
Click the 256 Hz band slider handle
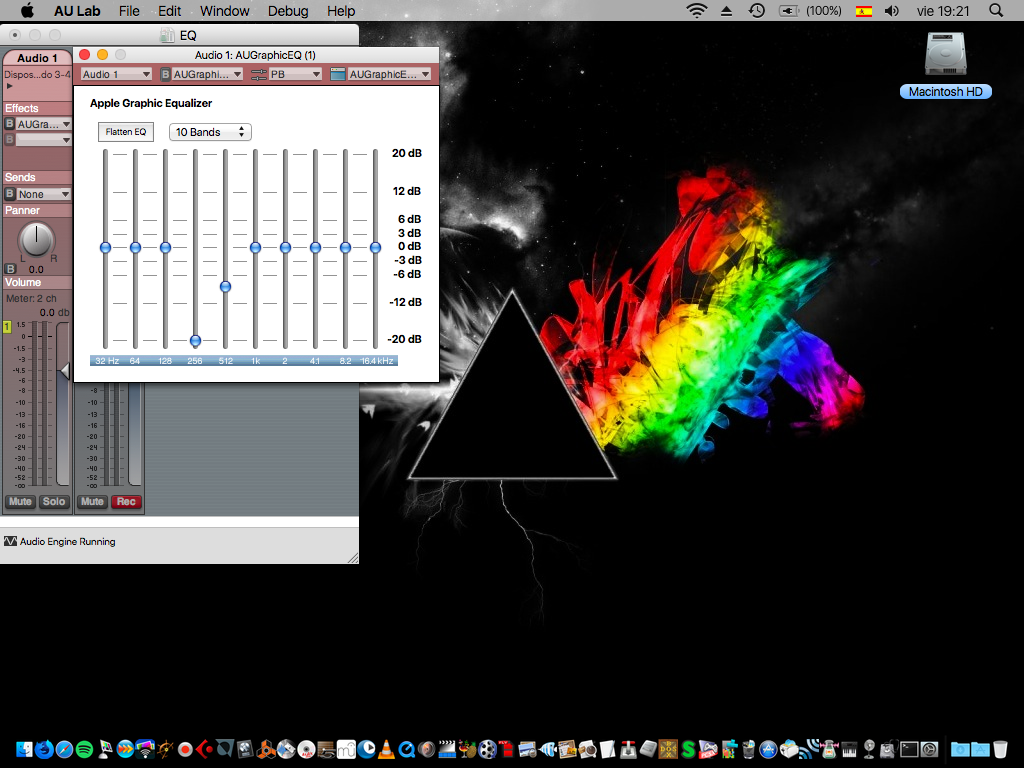196,341
